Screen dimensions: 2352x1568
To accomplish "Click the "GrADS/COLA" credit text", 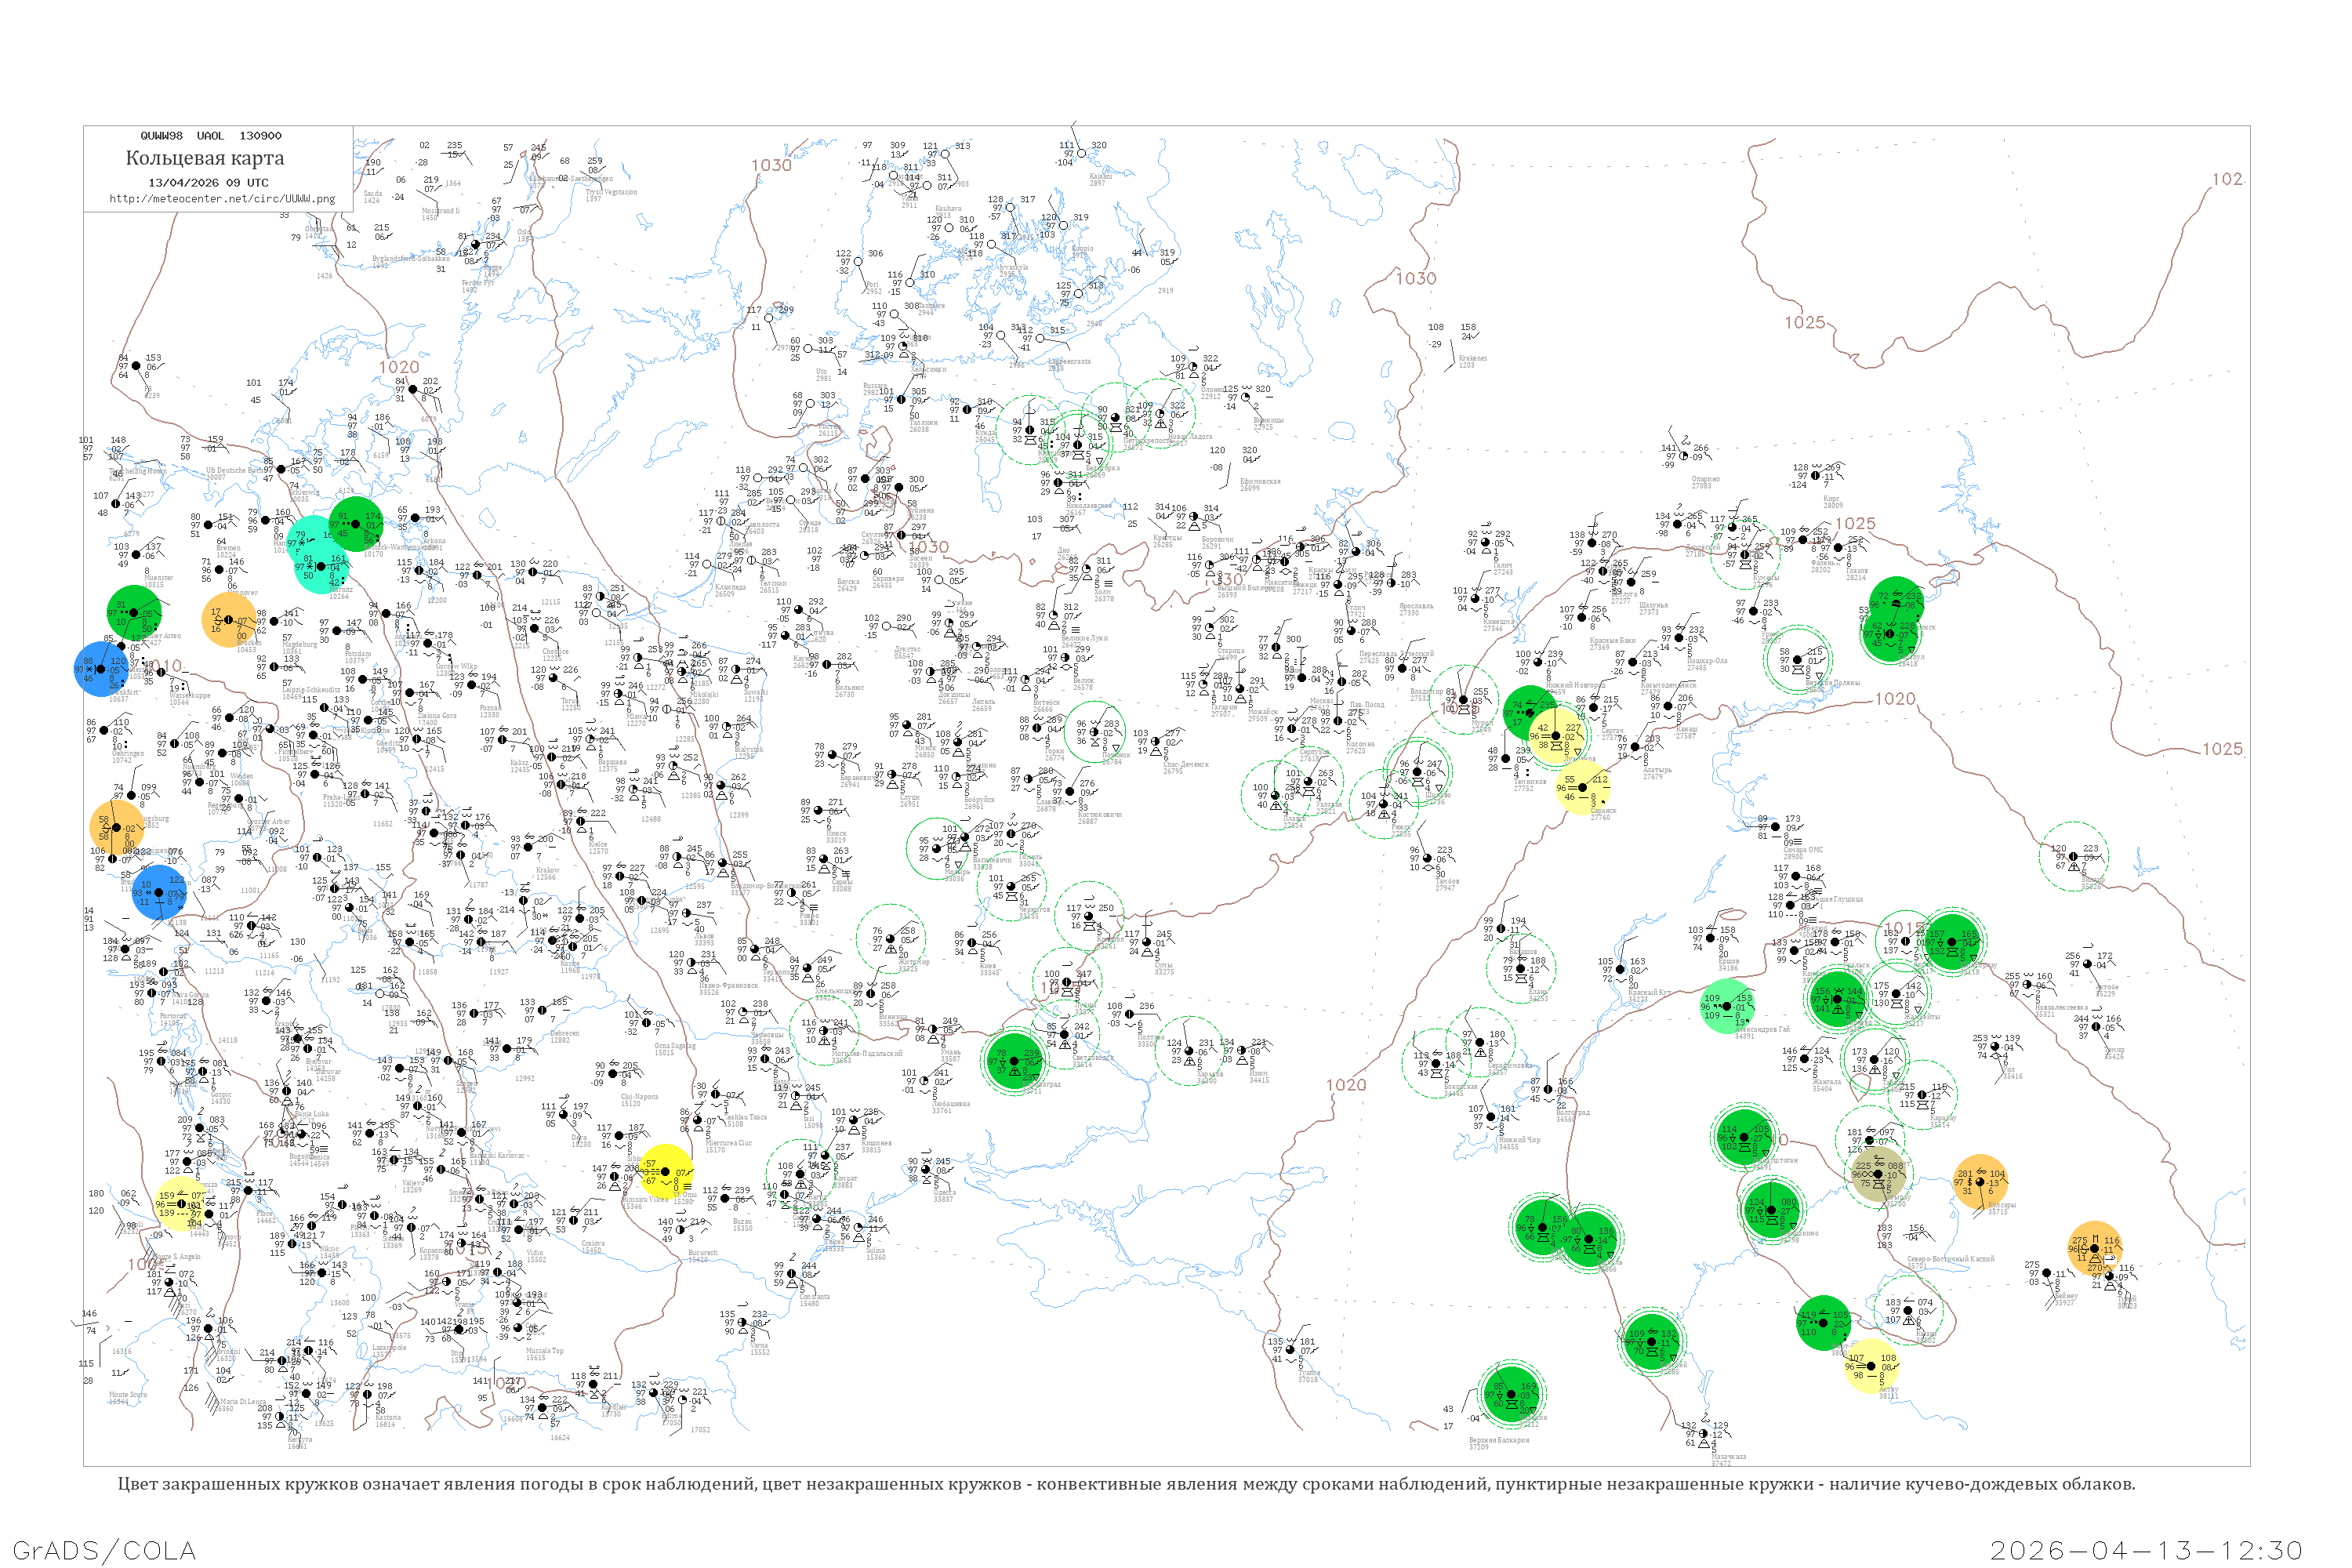I will pos(104,1550).
